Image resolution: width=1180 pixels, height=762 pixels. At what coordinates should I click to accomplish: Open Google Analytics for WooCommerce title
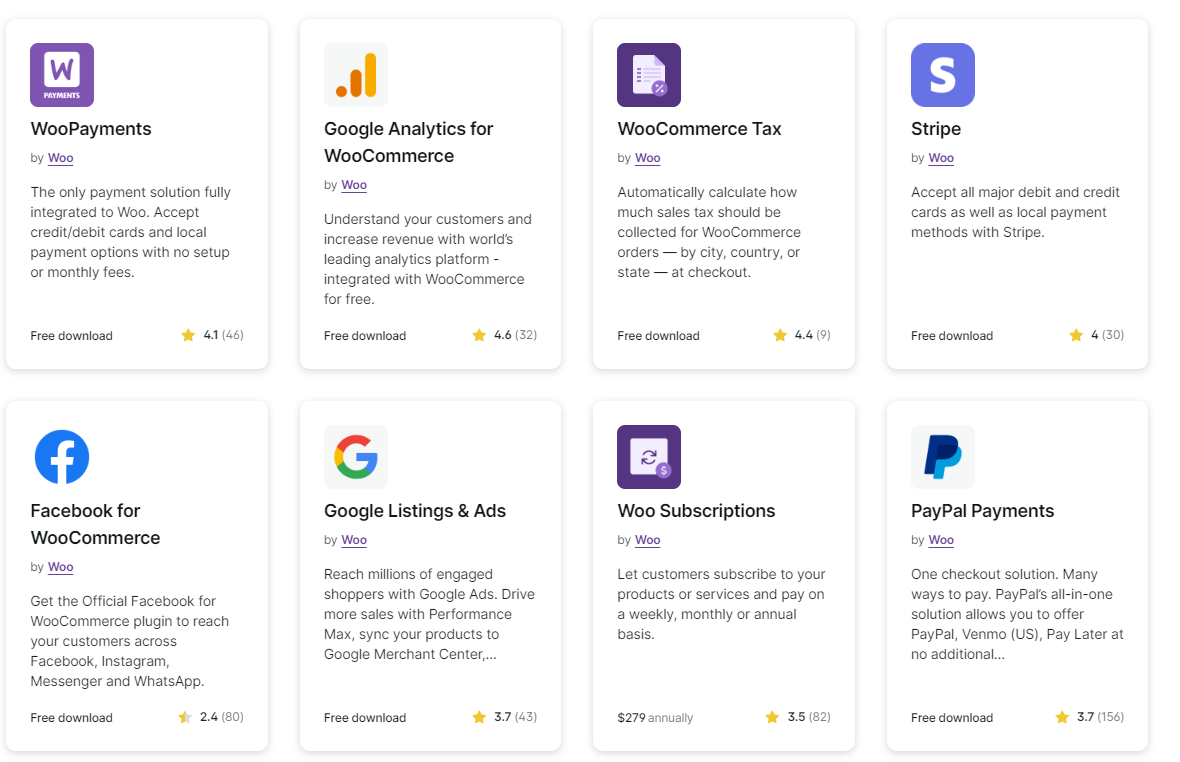[409, 142]
